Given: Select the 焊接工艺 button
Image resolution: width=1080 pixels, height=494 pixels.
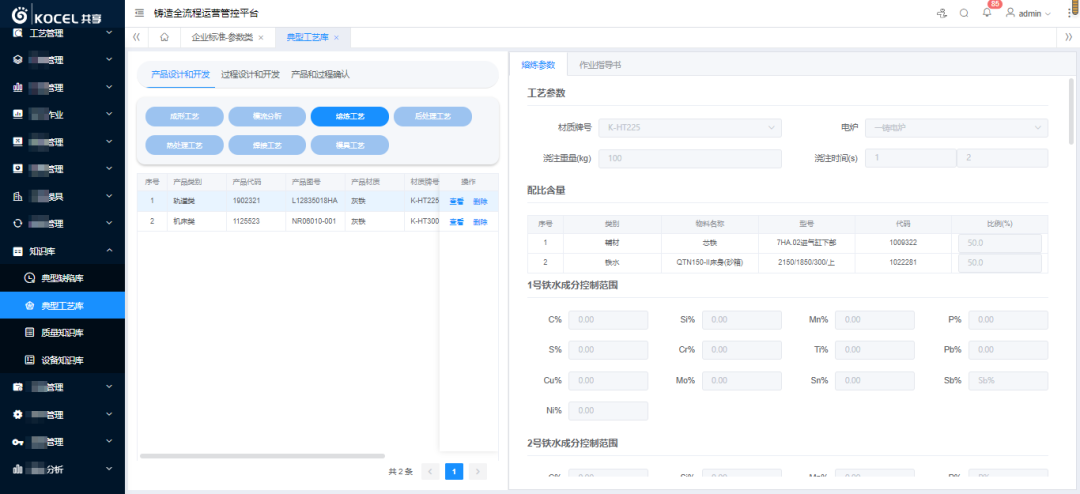Looking at the screenshot, I should pyautogui.click(x=267, y=145).
